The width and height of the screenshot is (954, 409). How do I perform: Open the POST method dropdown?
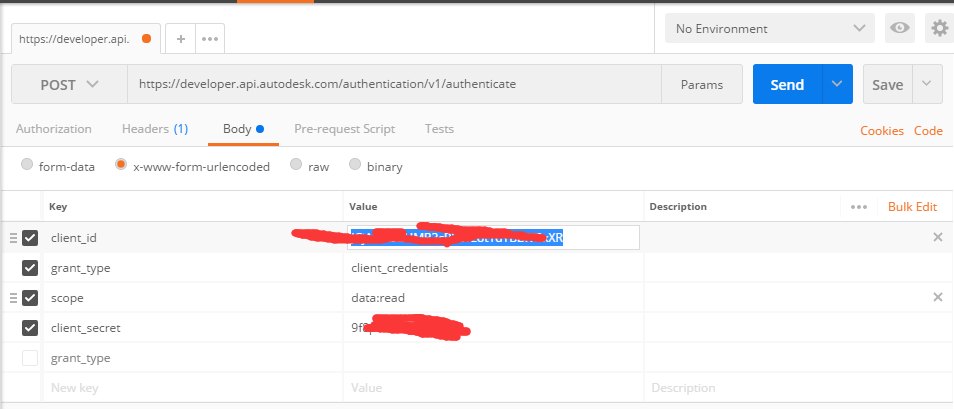[x=69, y=85]
